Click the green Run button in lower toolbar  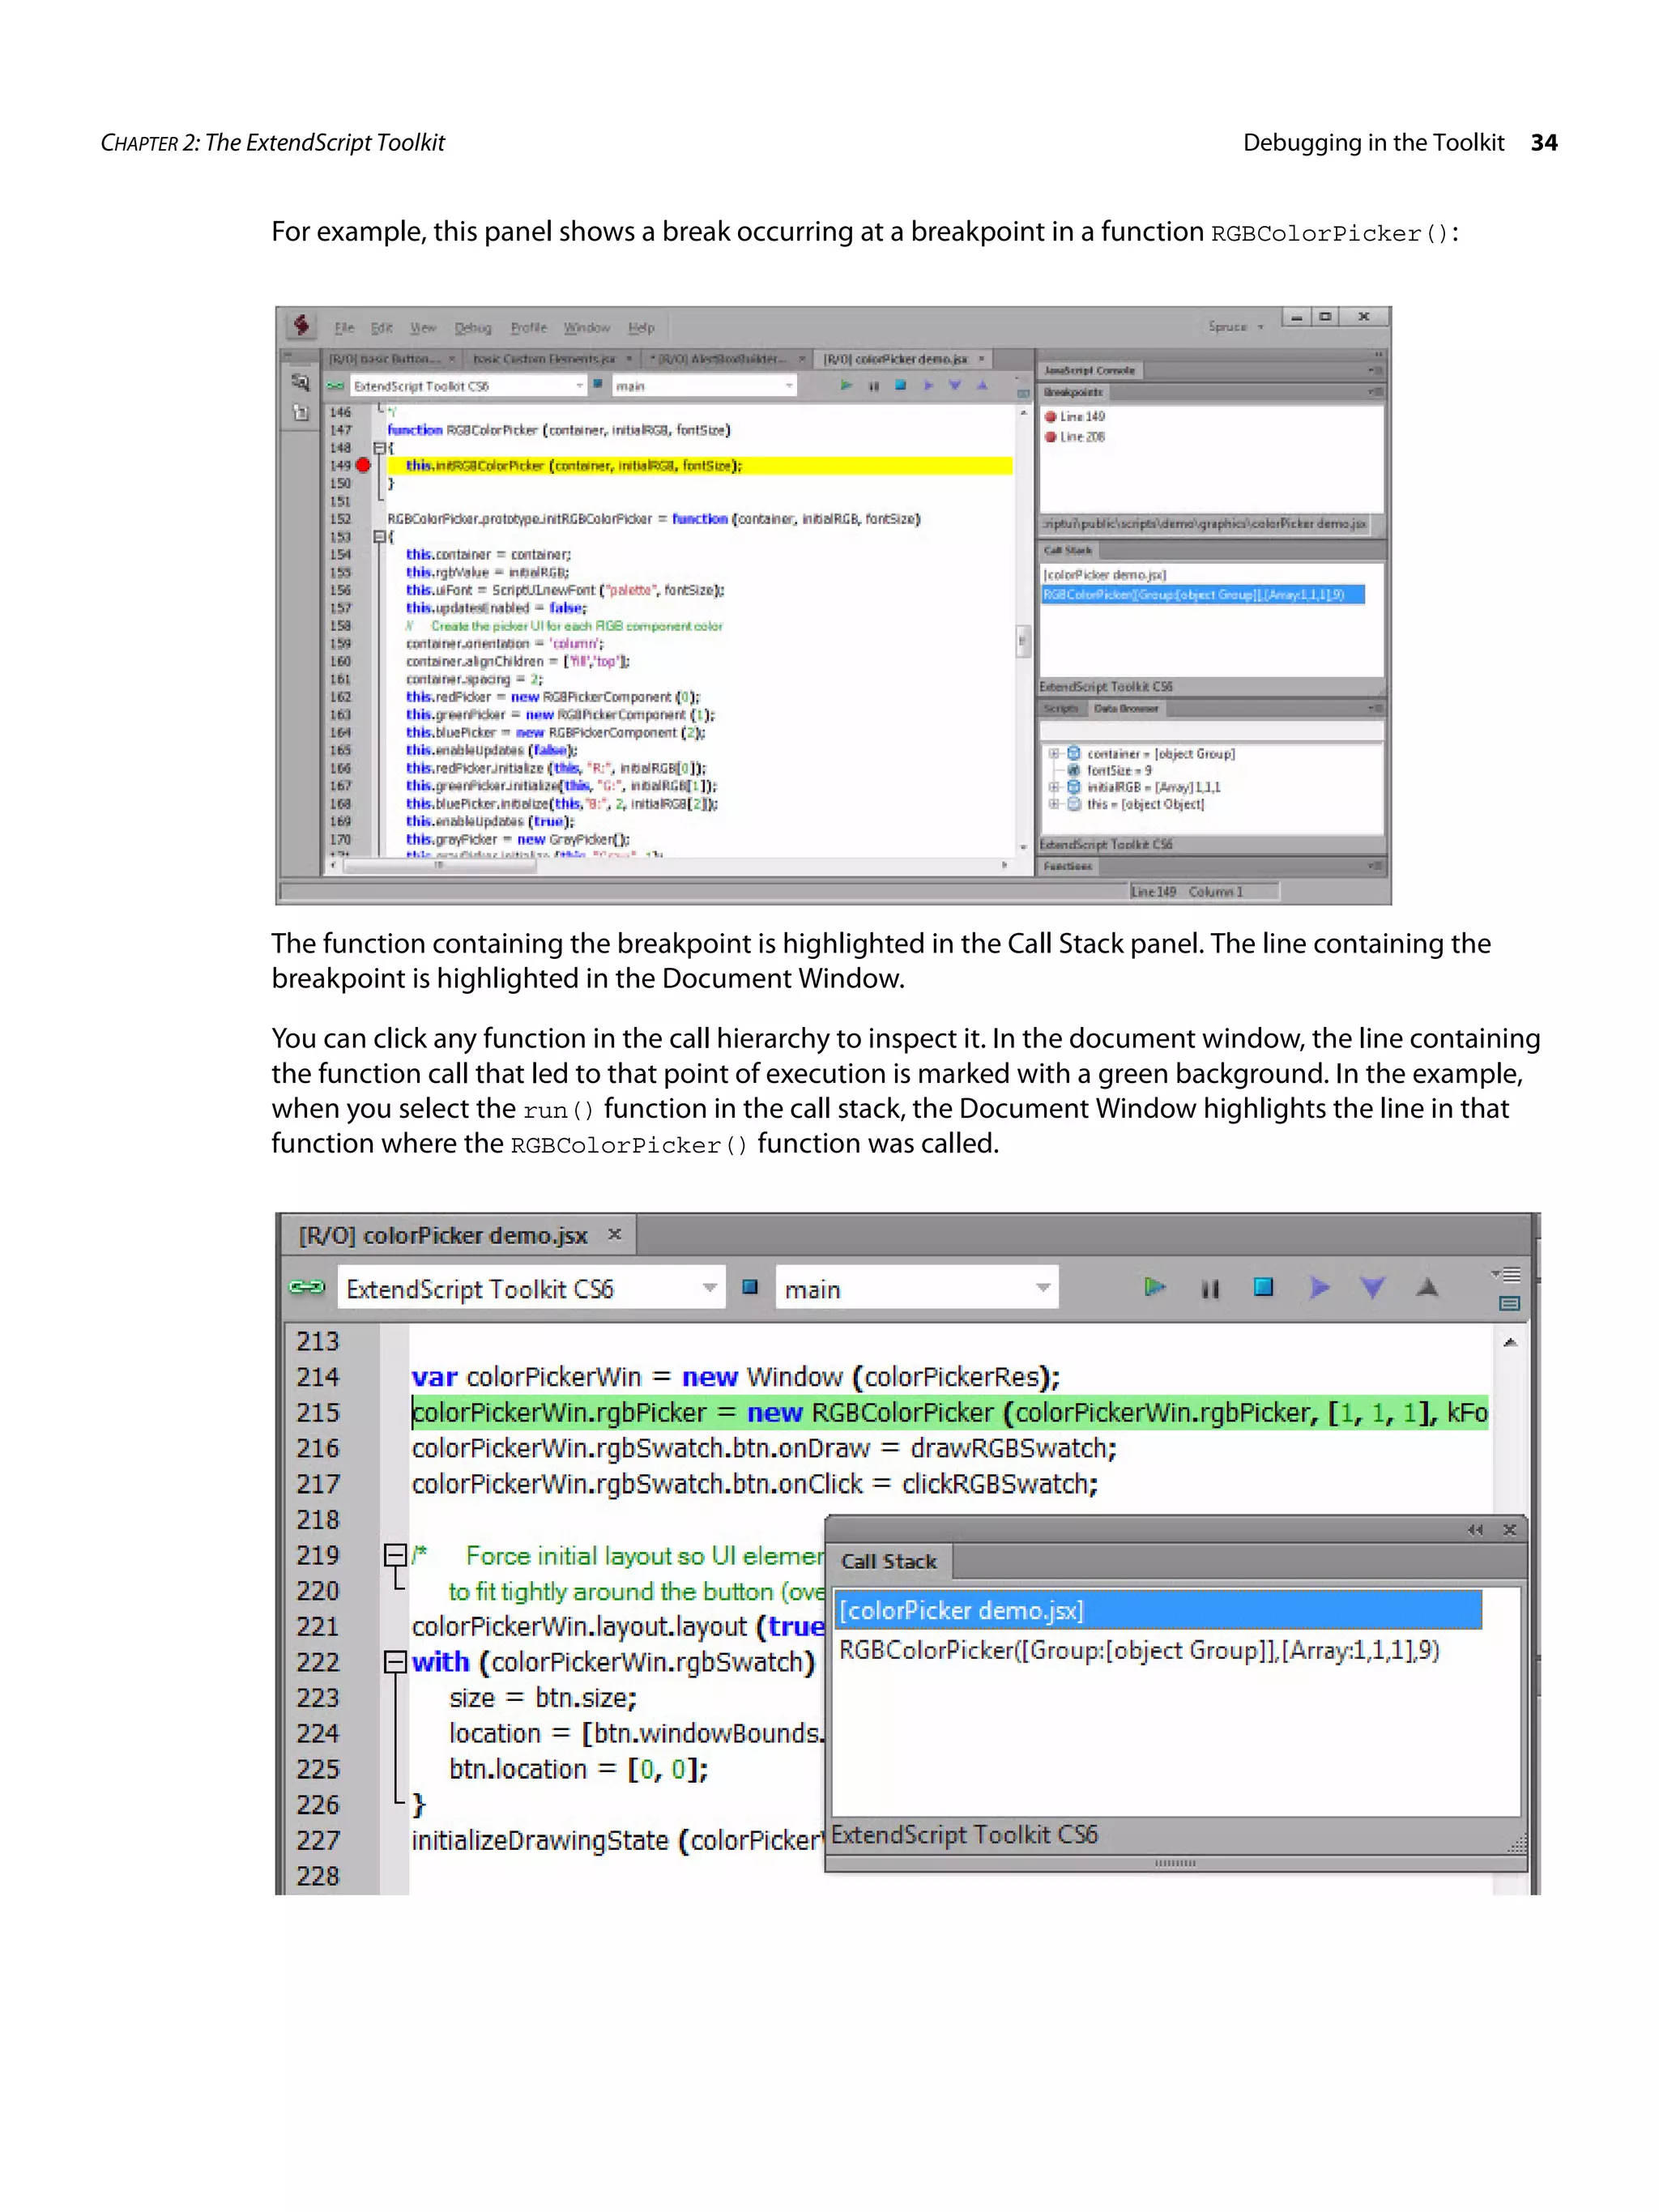[x=1154, y=1287]
